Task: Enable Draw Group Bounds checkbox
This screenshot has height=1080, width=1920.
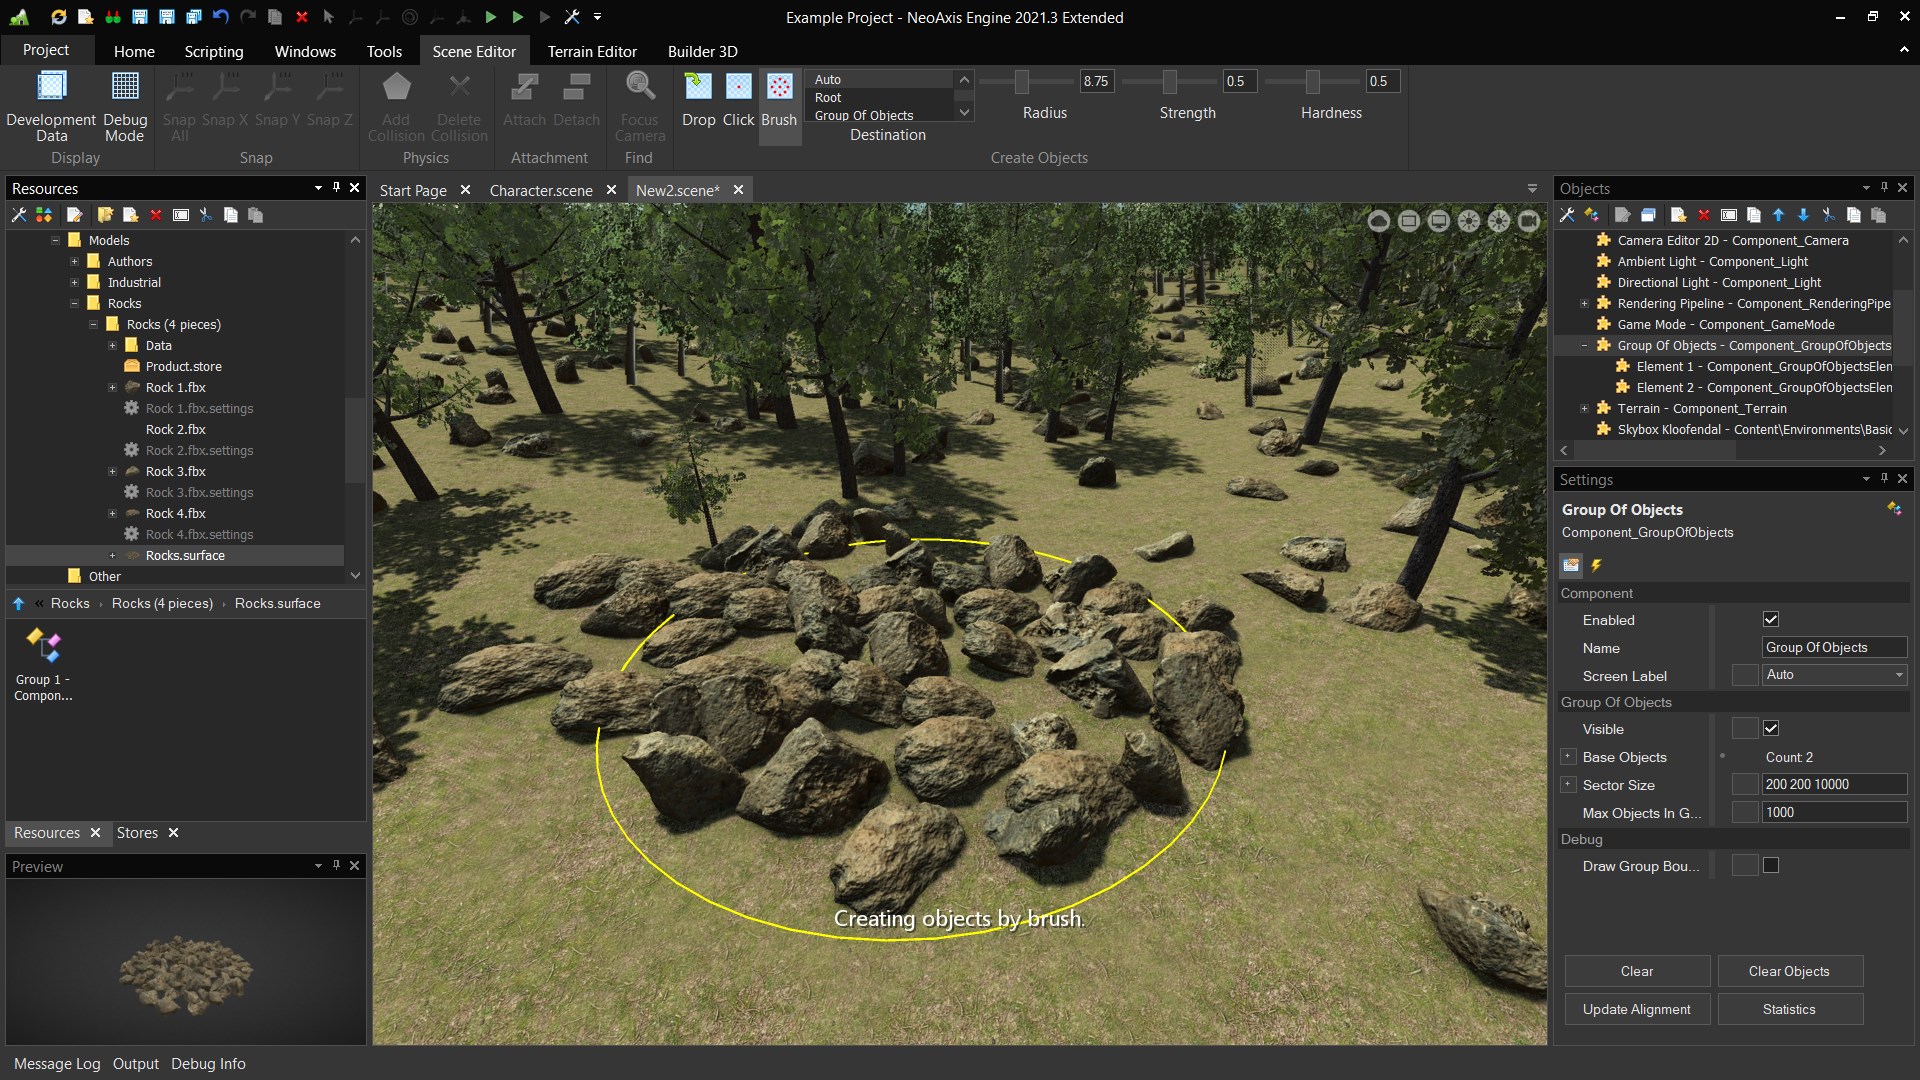Action: point(1771,866)
